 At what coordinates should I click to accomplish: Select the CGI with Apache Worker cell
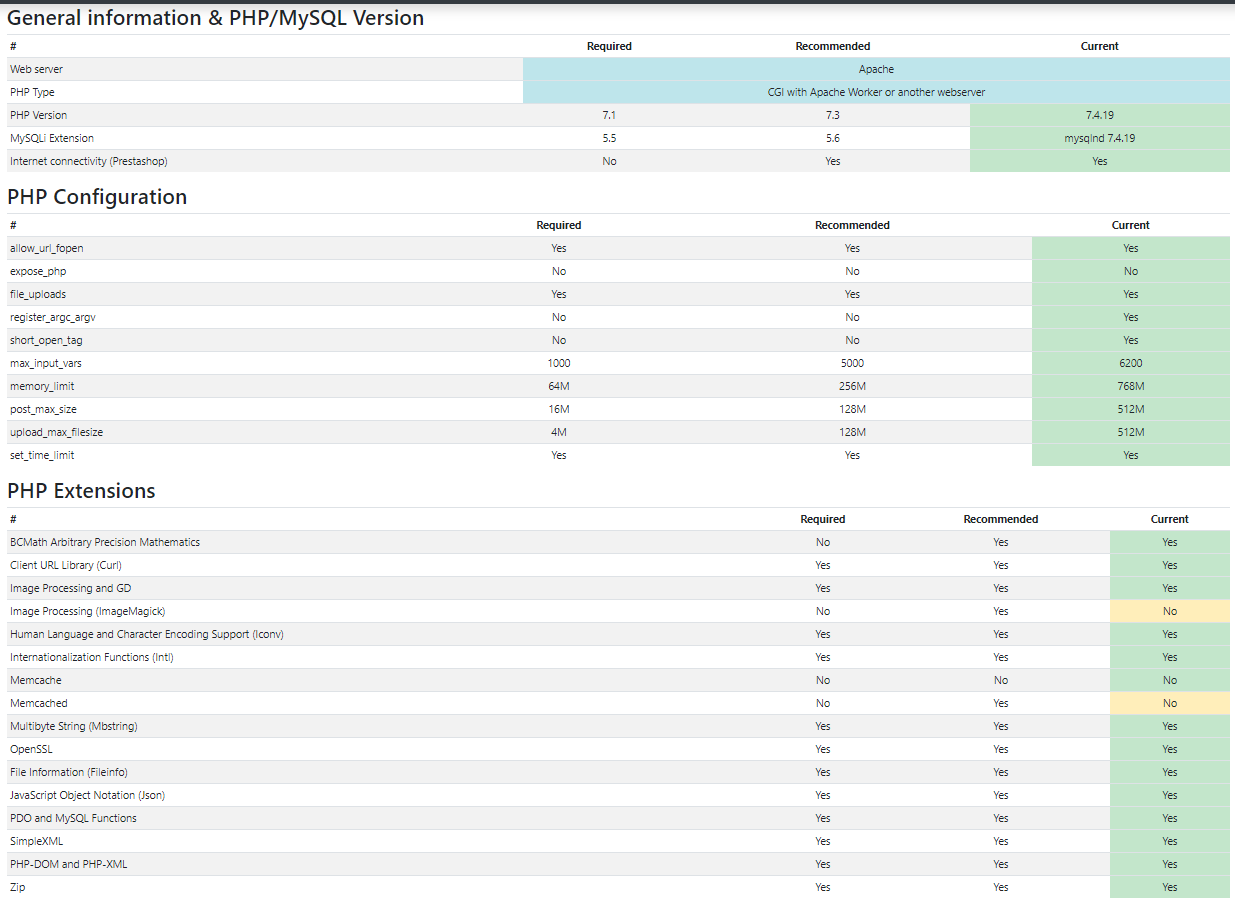(x=876, y=92)
